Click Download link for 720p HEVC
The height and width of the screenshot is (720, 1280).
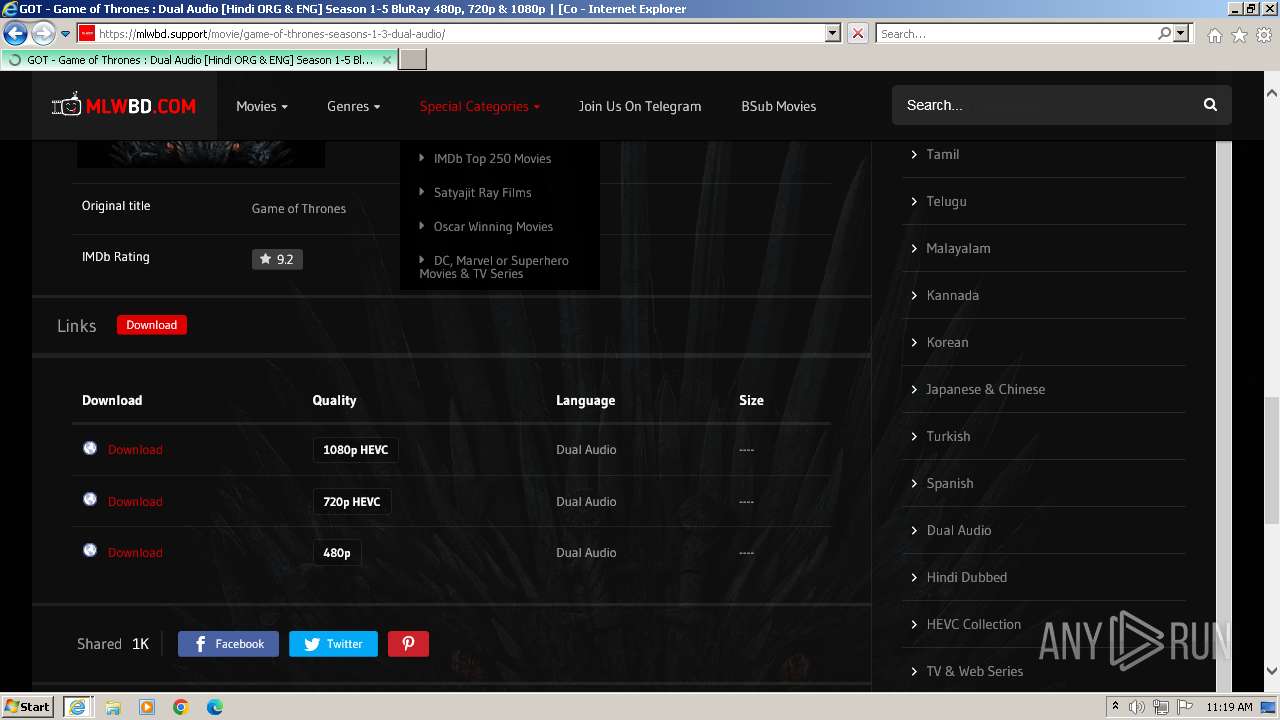(135, 502)
